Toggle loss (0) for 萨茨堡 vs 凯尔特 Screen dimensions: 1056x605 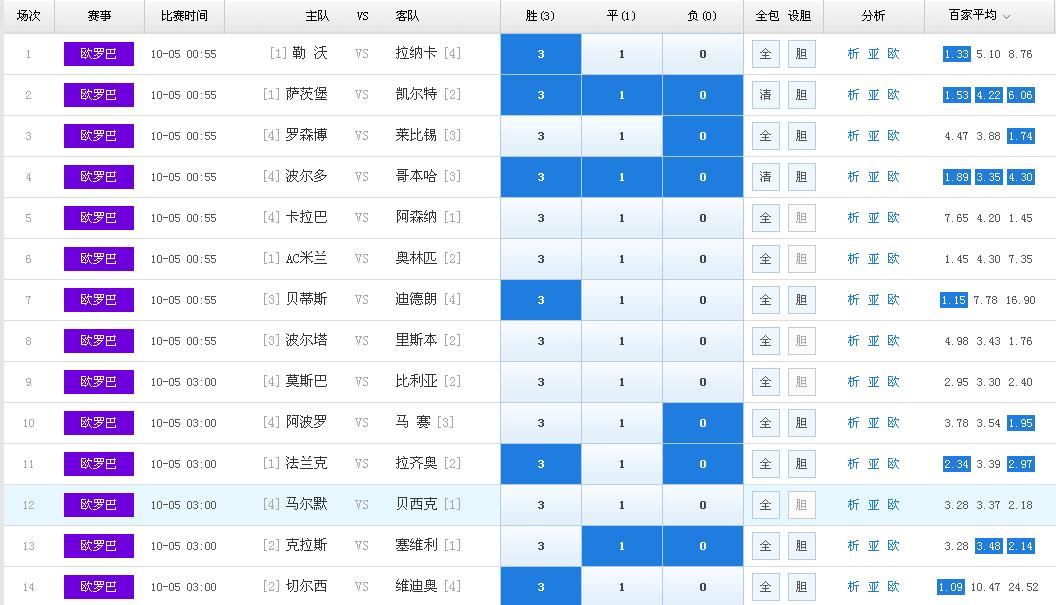[702, 95]
